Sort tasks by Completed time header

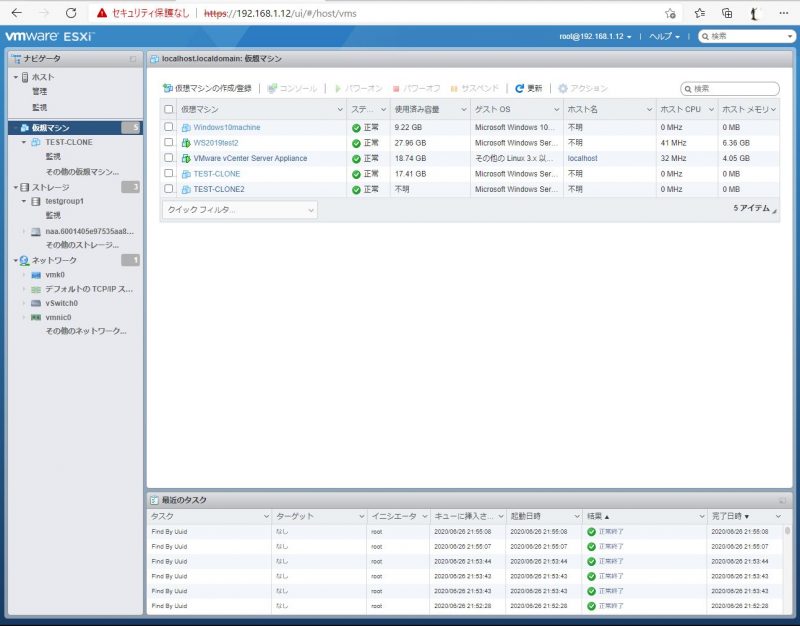click(745, 516)
